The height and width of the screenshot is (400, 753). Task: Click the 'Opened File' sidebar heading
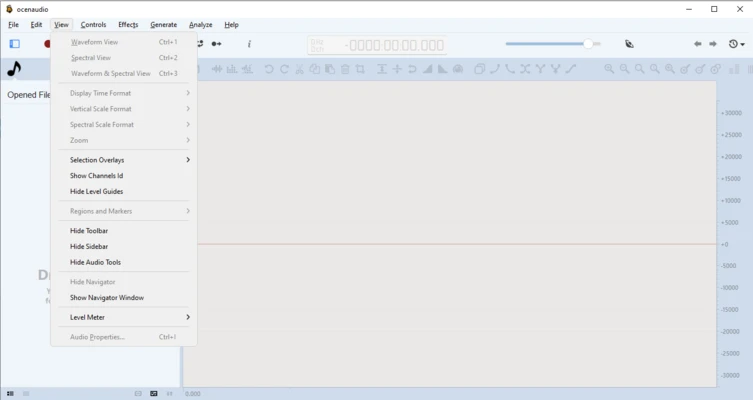[29, 95]
